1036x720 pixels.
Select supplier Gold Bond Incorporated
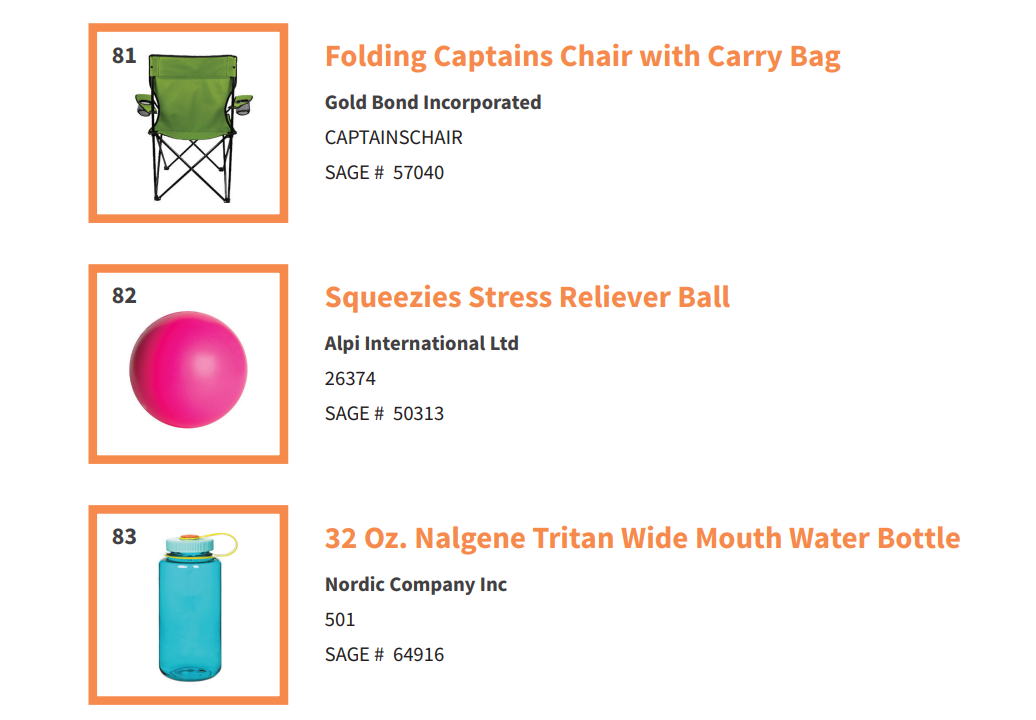point(433,102)
